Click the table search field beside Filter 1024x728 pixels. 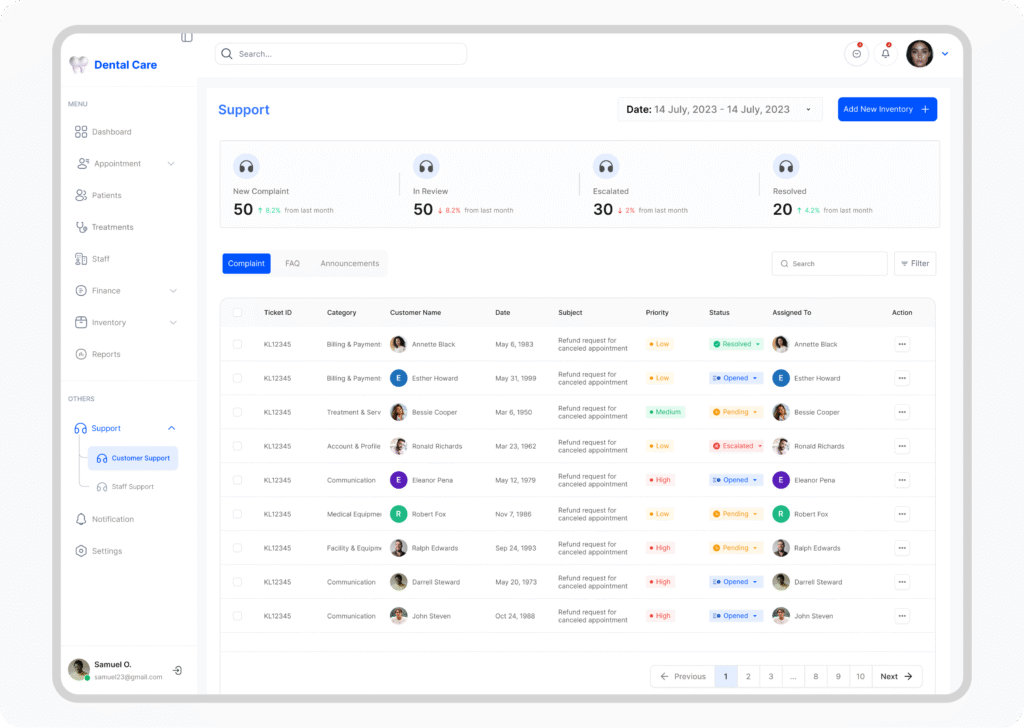829,264
